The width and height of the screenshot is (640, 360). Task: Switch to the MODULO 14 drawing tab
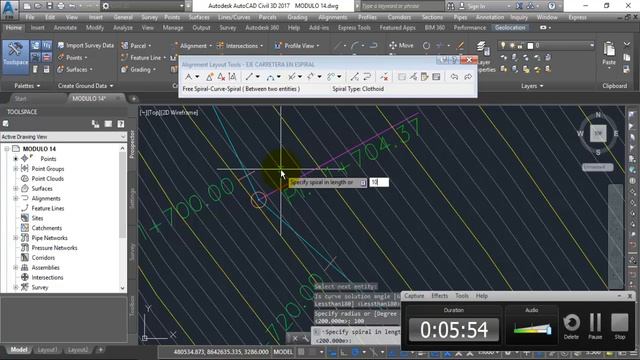89,98
